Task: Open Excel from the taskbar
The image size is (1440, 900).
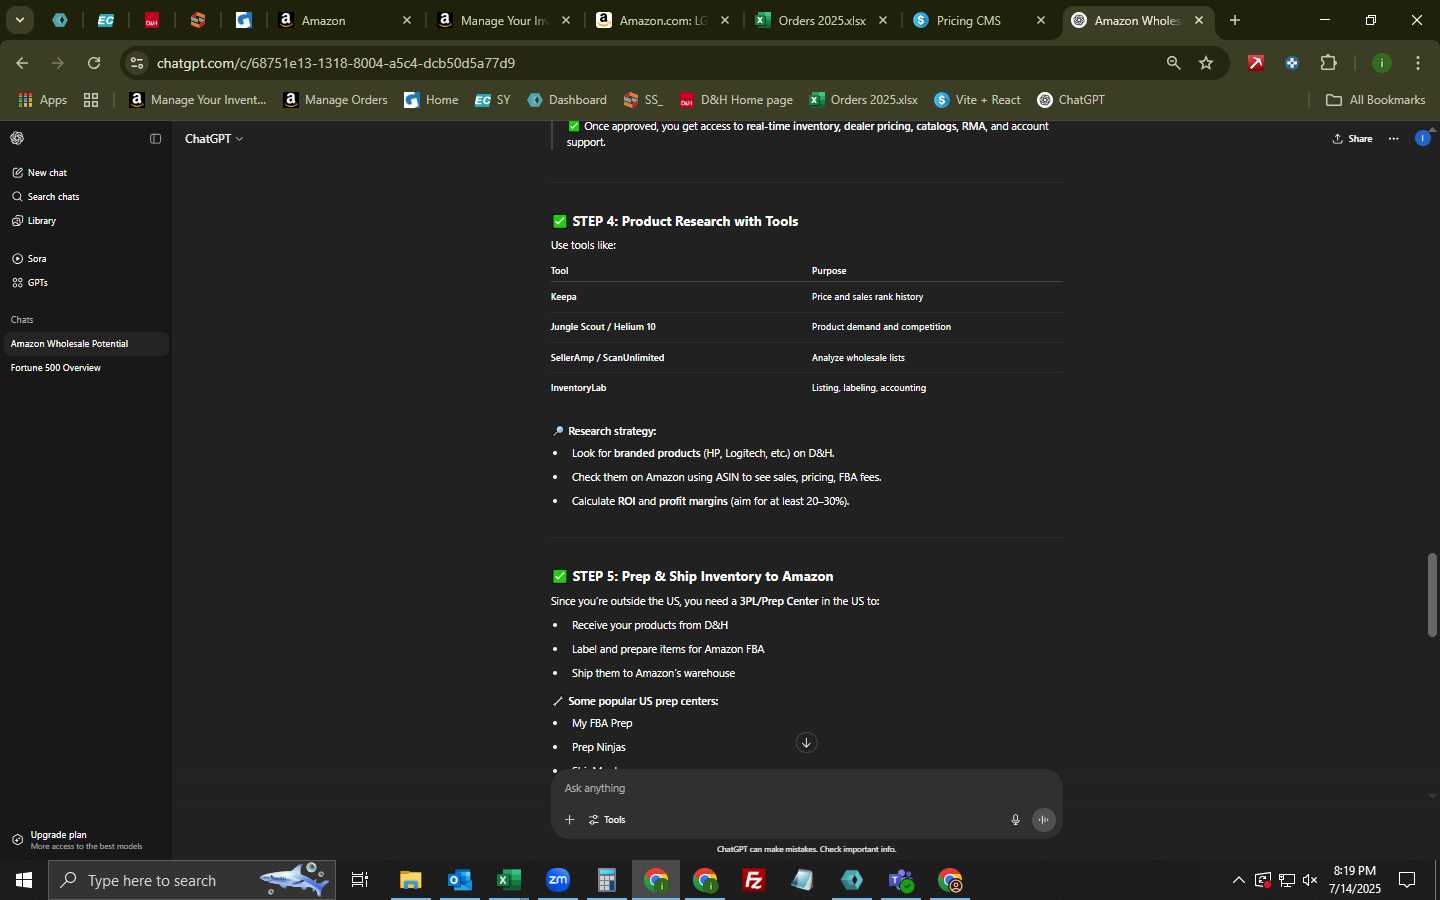Action: tap(509, 880)
